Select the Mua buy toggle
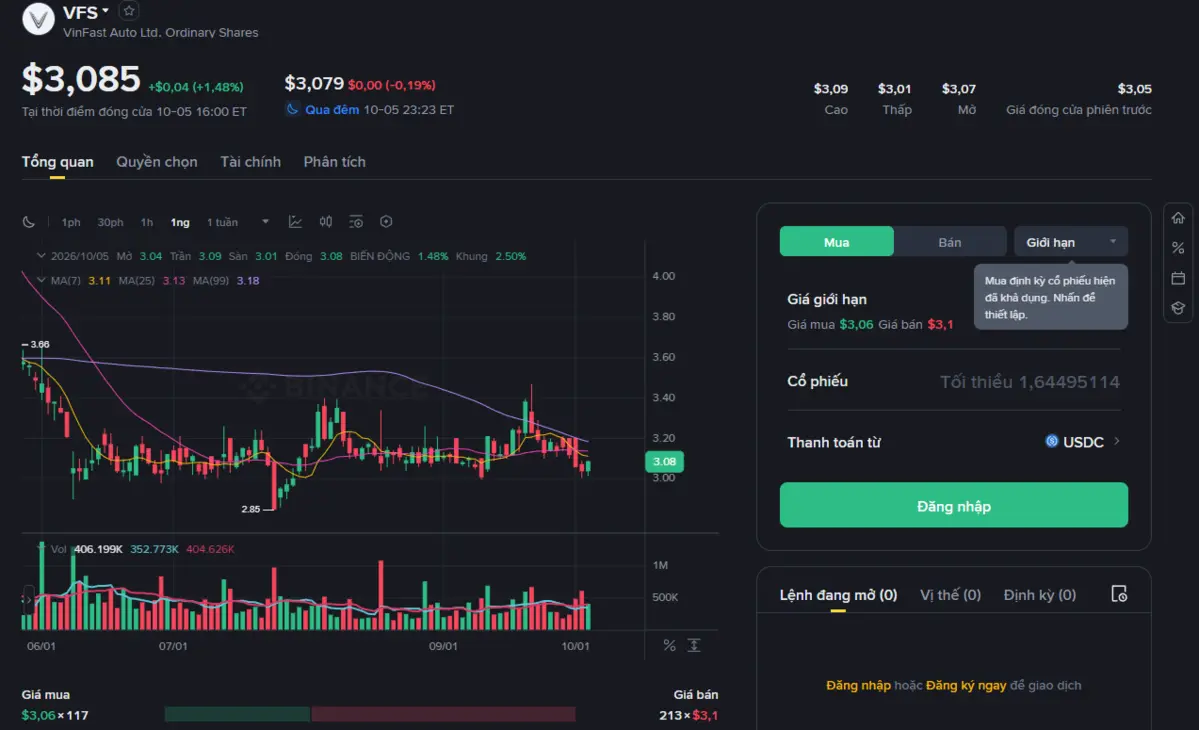This screenshot has width=1199, height=730. 837,242
